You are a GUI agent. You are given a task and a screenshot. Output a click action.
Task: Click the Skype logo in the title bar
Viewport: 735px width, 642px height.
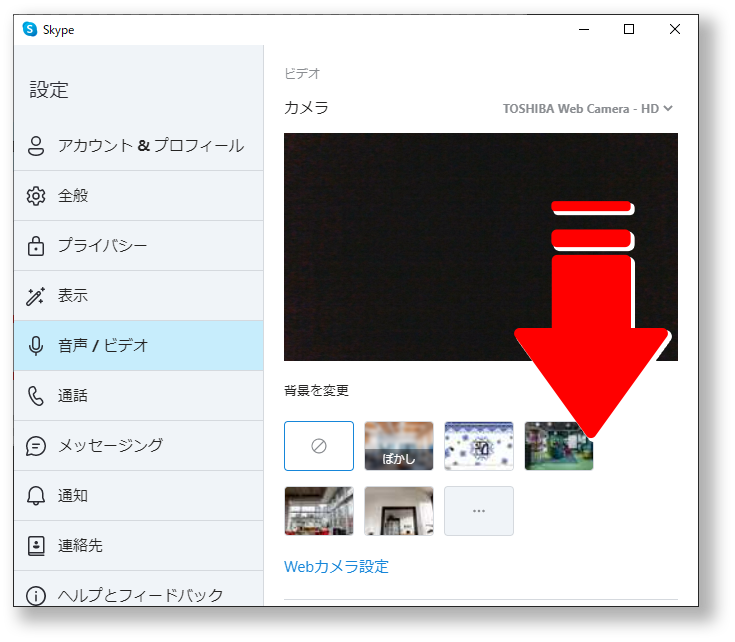pyautogui.click(x=30, y=30)
